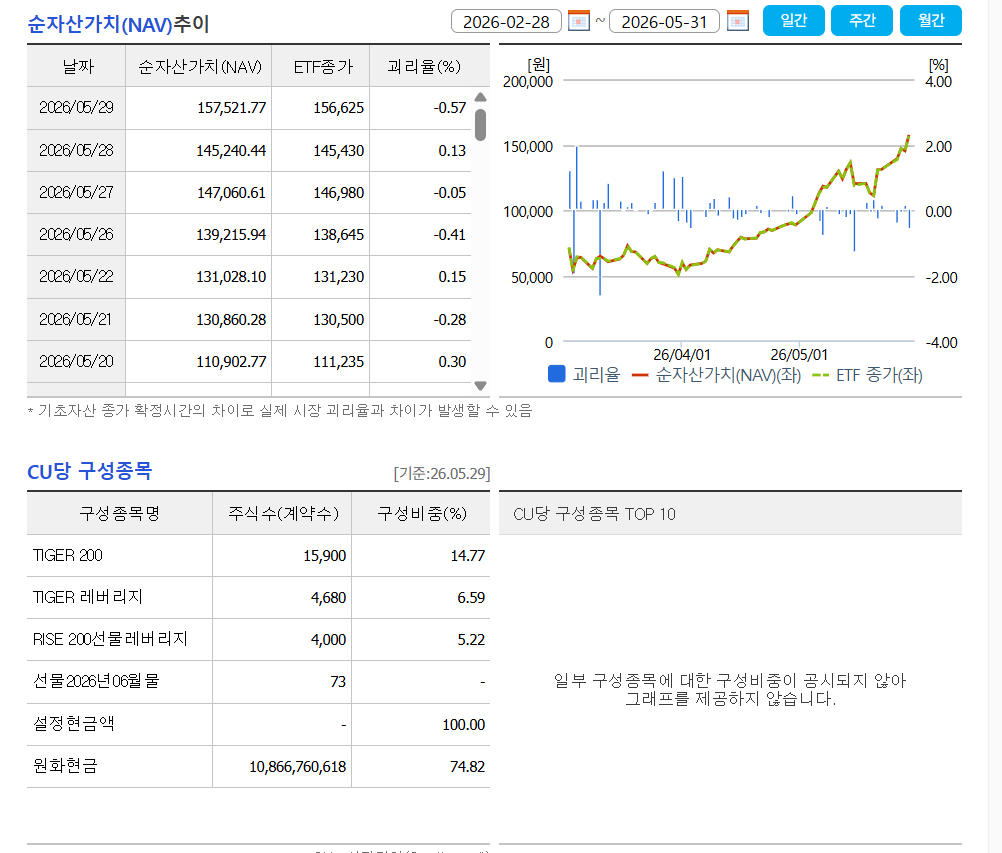Click the 구성비중(%) column header
Viewport: 1002px width, 853px height.
[421, 513]
